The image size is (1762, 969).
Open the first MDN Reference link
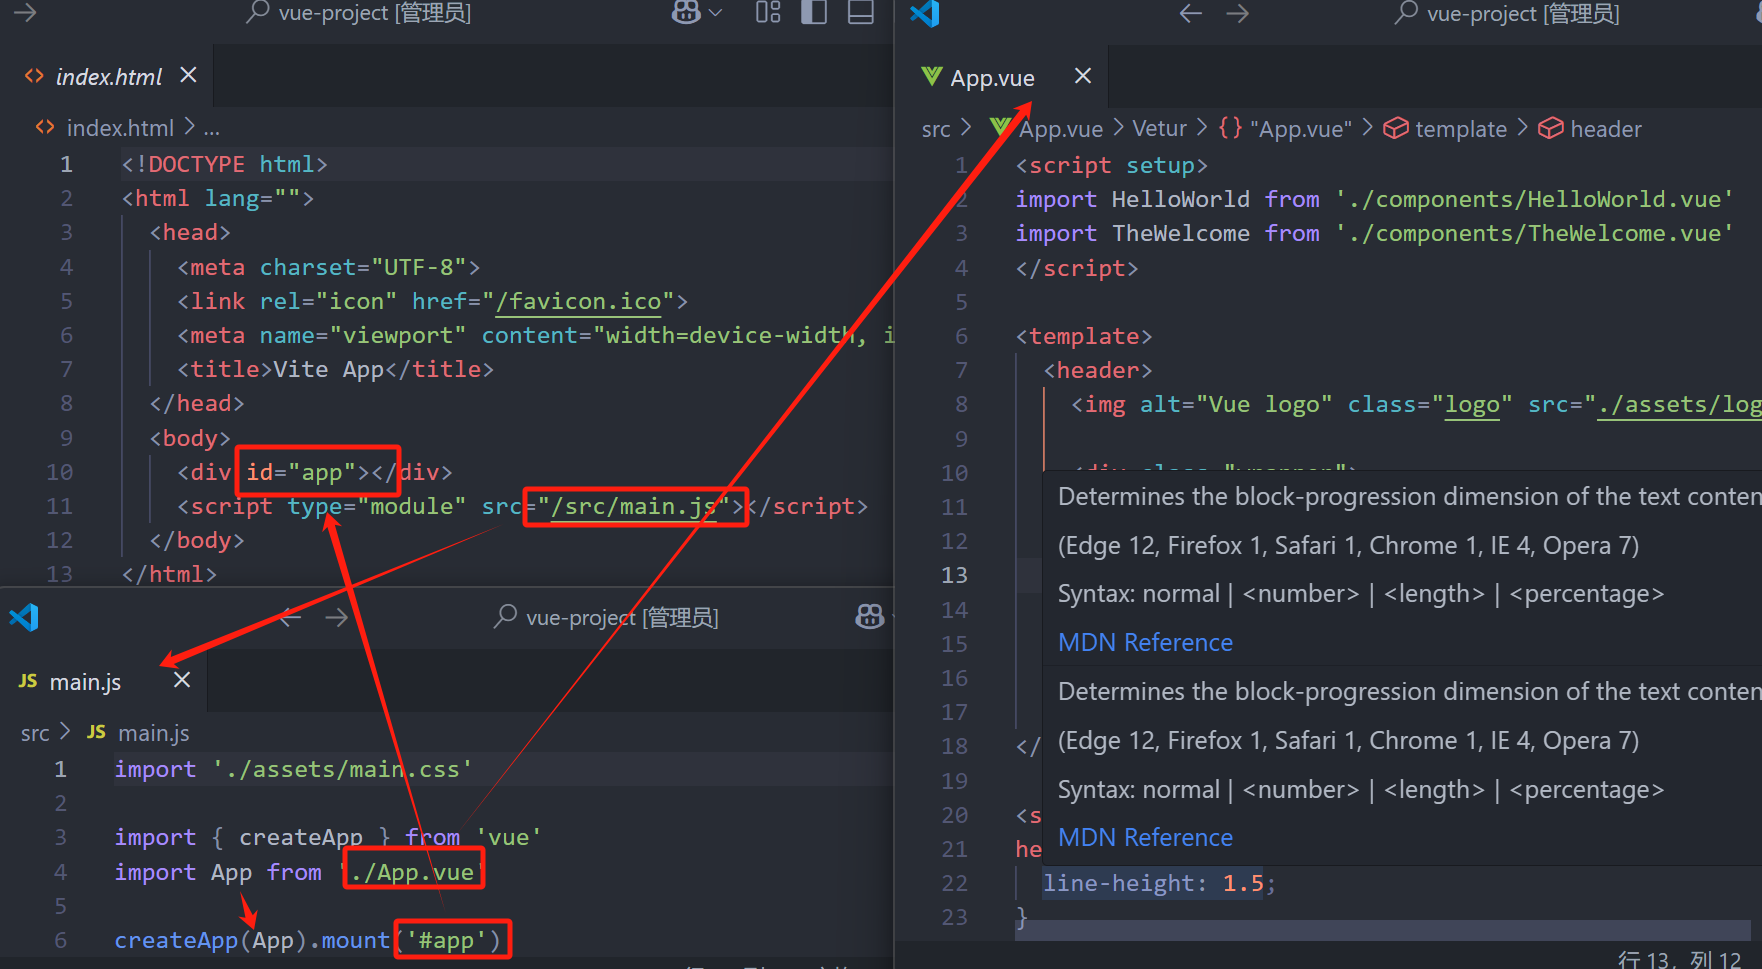1145,642
